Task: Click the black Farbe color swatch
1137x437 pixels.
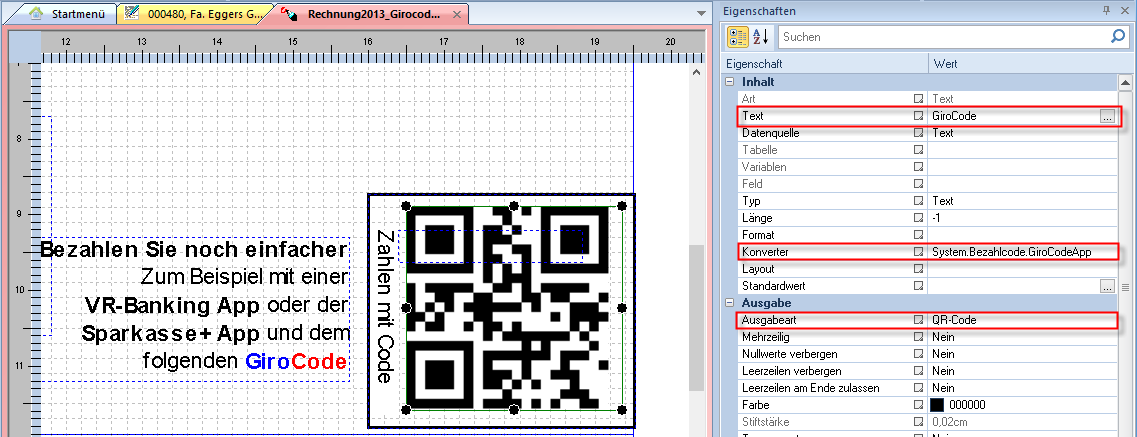Action: pyautogui.click(x=937, y=404)
